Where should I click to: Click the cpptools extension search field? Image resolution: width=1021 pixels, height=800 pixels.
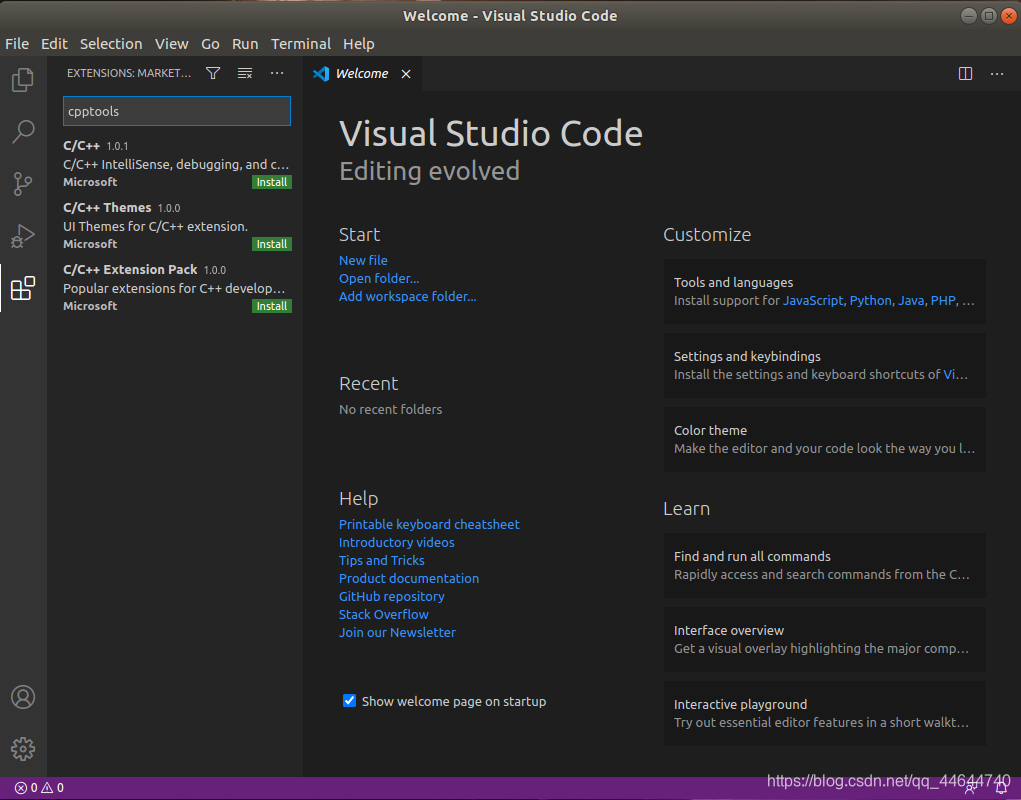pyautogui.click(x=177, y=111)
